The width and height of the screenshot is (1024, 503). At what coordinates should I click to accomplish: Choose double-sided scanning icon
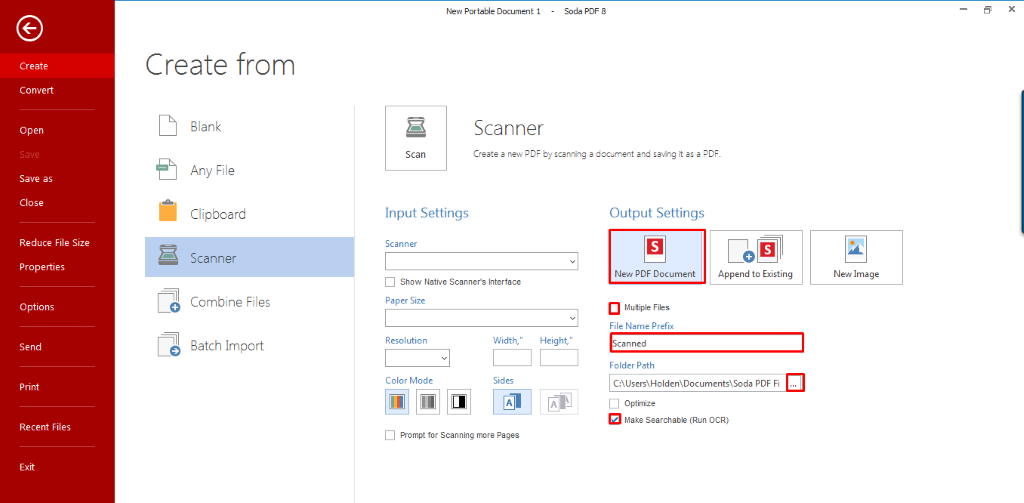[559, 402]
